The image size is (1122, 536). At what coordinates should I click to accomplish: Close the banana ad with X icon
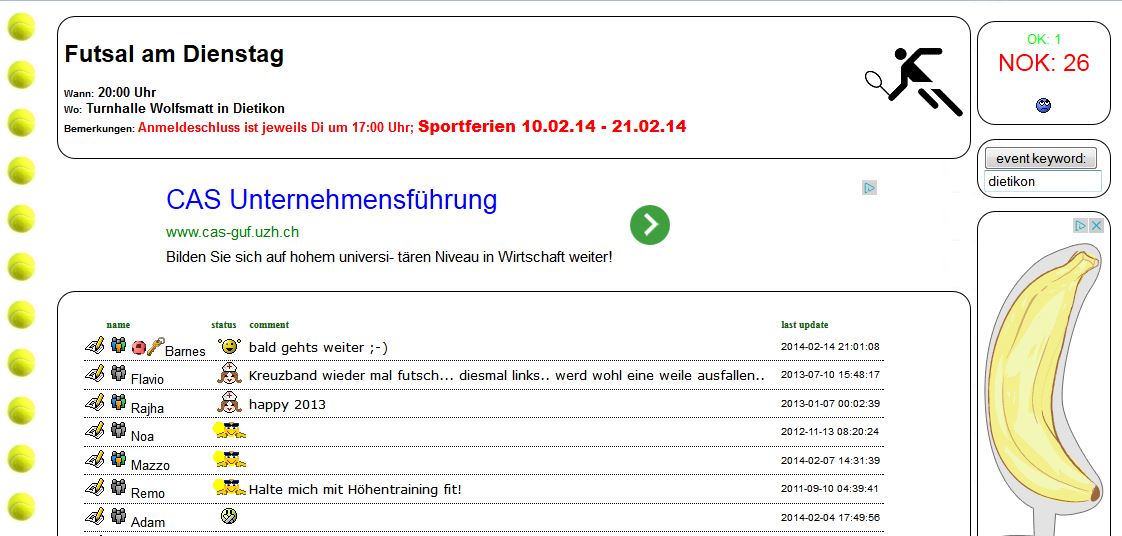tap(1096, 225)
